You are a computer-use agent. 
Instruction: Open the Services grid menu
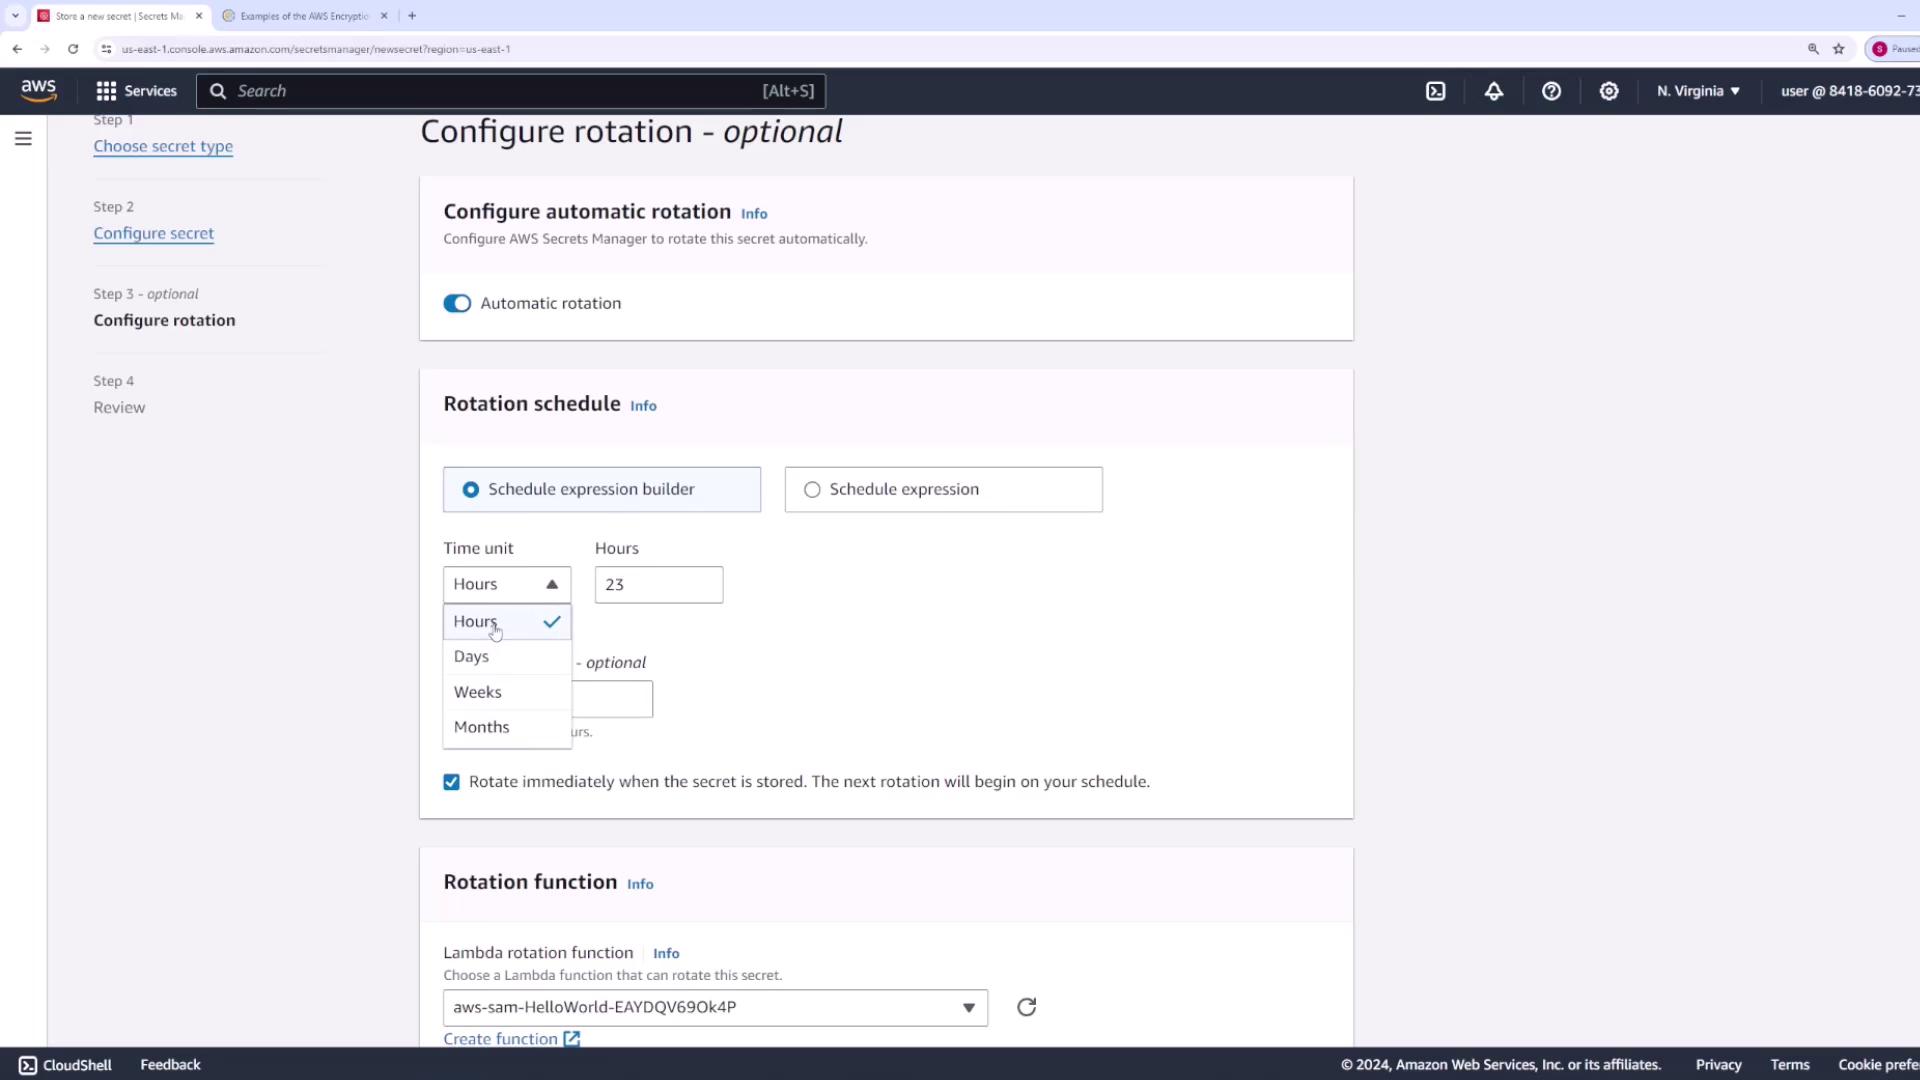136,91
